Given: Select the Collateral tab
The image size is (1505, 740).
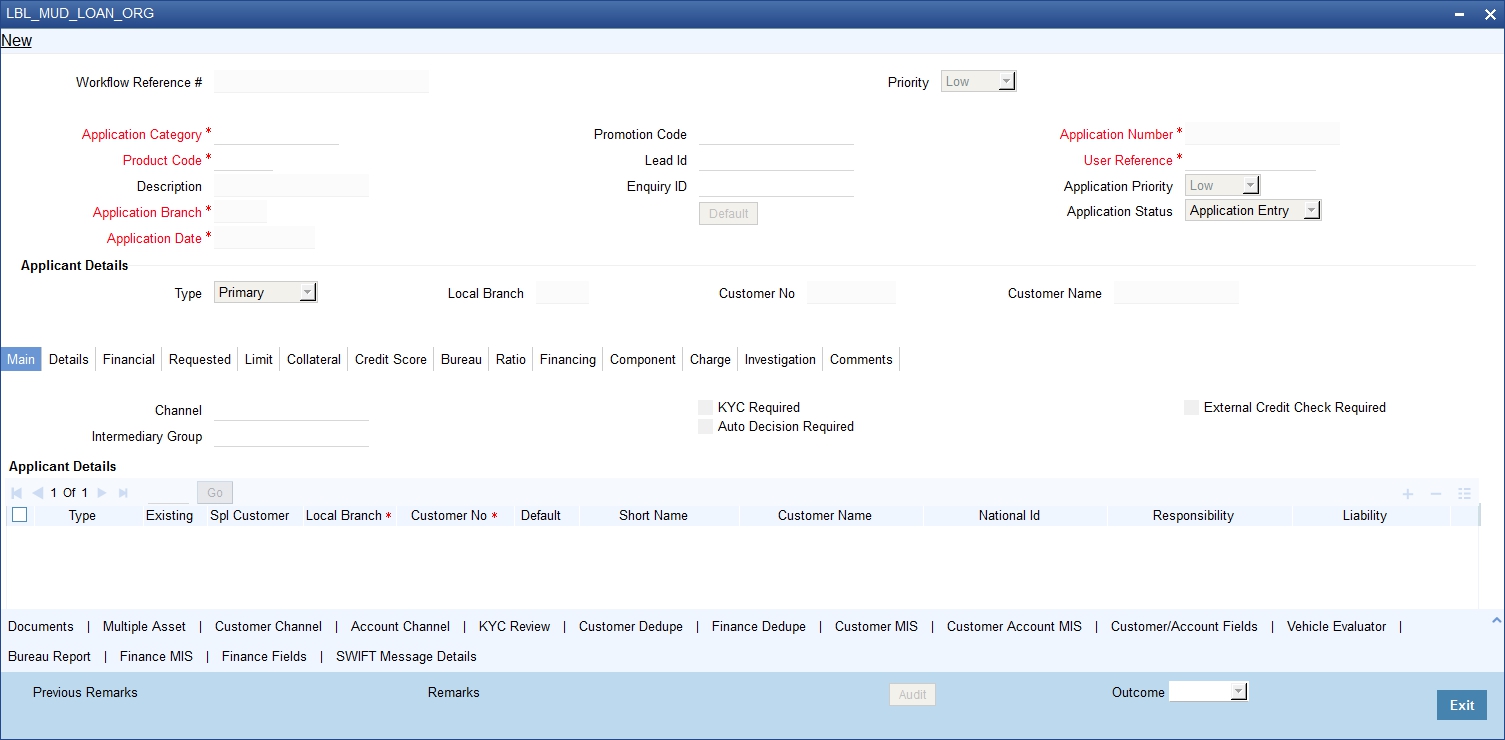Looking at the screenshot, I should click(314, 359).
